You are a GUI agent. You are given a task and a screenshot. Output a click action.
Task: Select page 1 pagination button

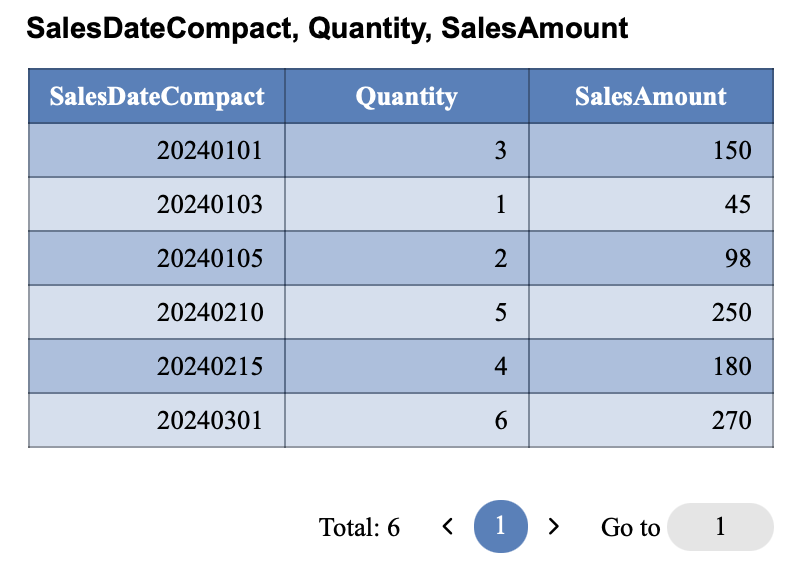point(501,526)
